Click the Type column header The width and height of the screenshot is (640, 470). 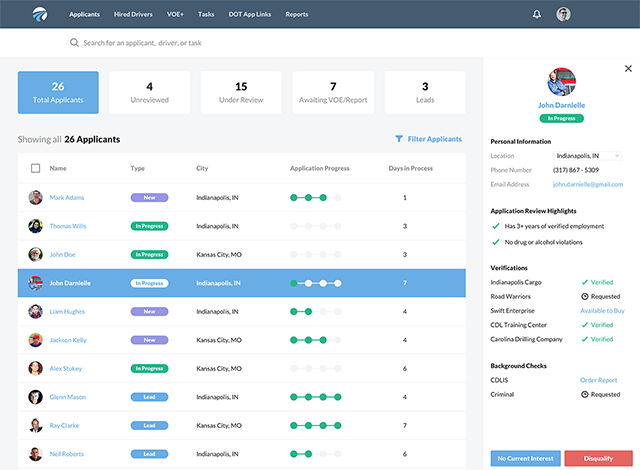pyautogui.click(x=138, y=168)
